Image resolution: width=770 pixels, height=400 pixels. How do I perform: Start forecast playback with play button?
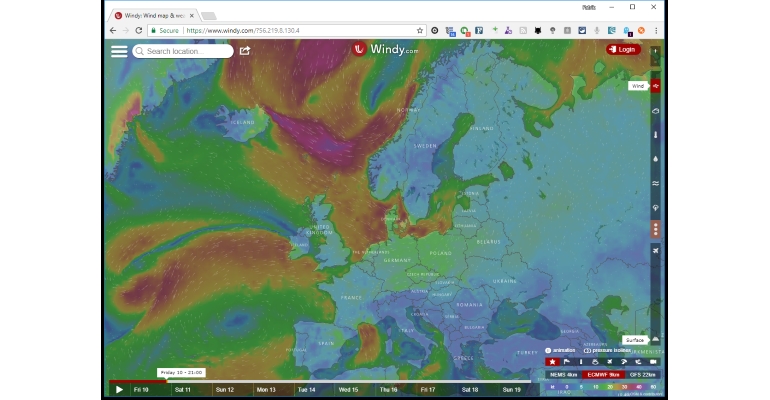pos(119,390)
